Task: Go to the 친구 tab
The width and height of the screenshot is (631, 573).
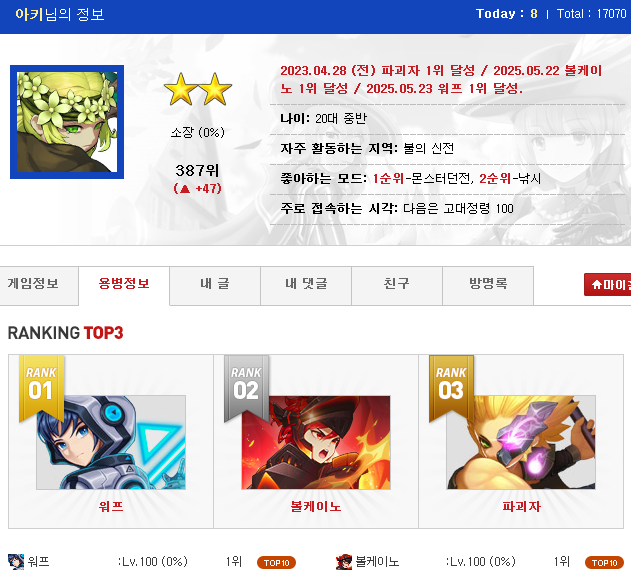Action: pos(397,285)
